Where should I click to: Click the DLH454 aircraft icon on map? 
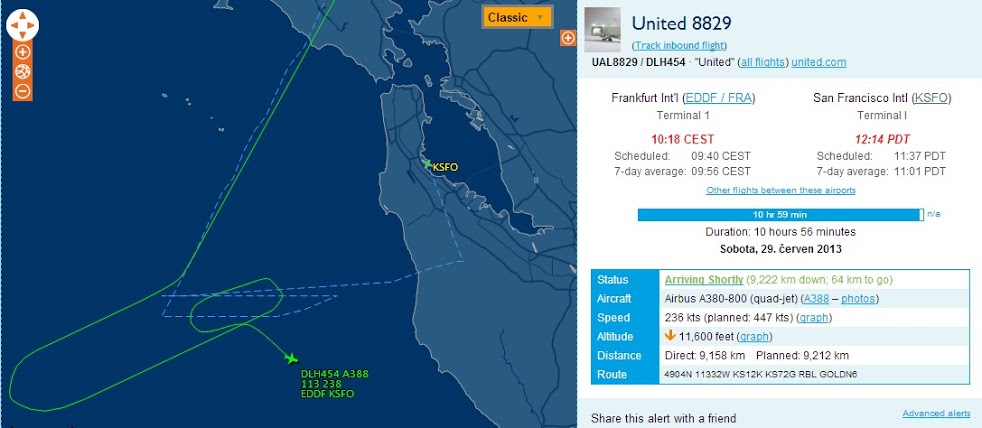(x=291, y=358)
